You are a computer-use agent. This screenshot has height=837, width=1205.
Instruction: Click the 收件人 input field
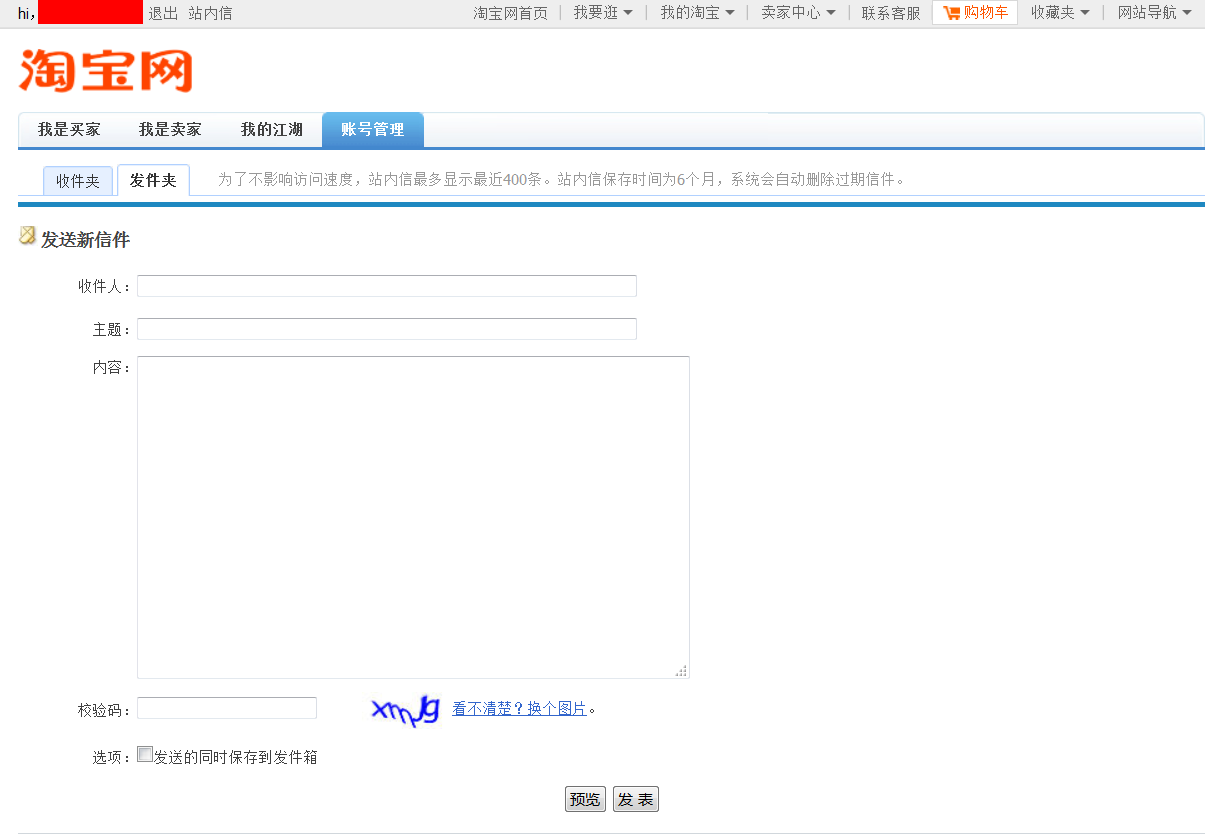pos(386,285)
